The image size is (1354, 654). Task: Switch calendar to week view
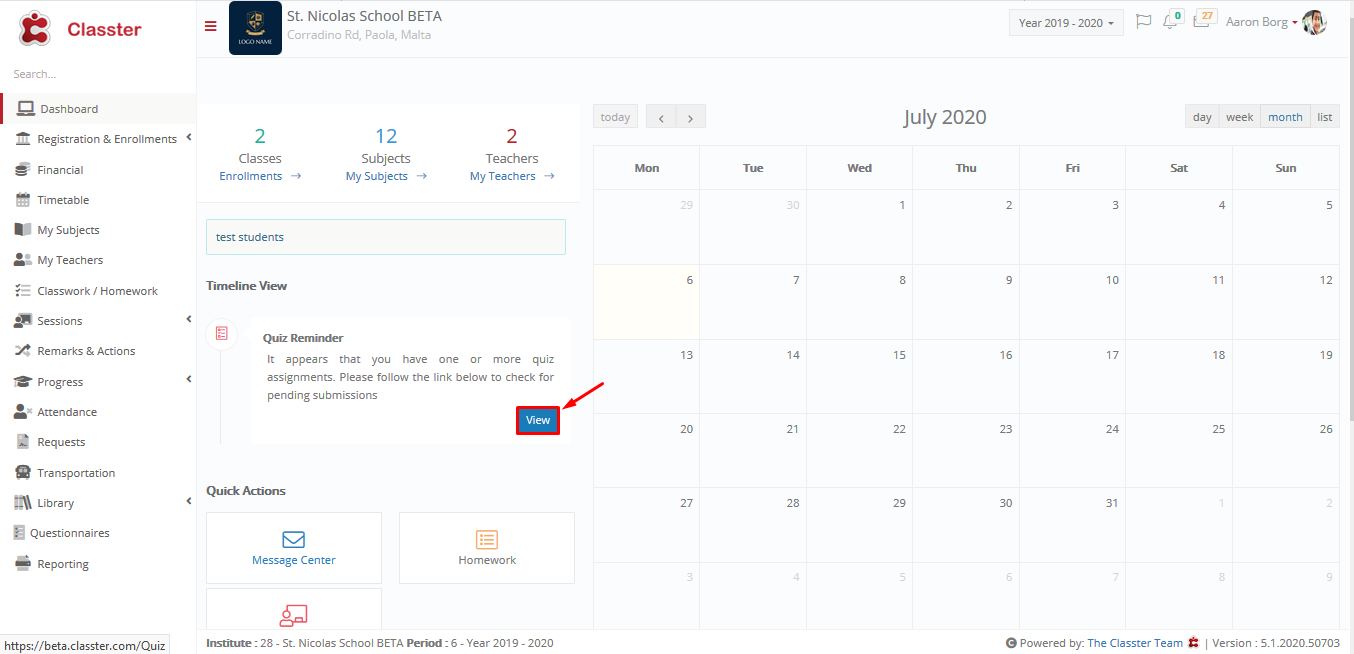pos(1240,117)
